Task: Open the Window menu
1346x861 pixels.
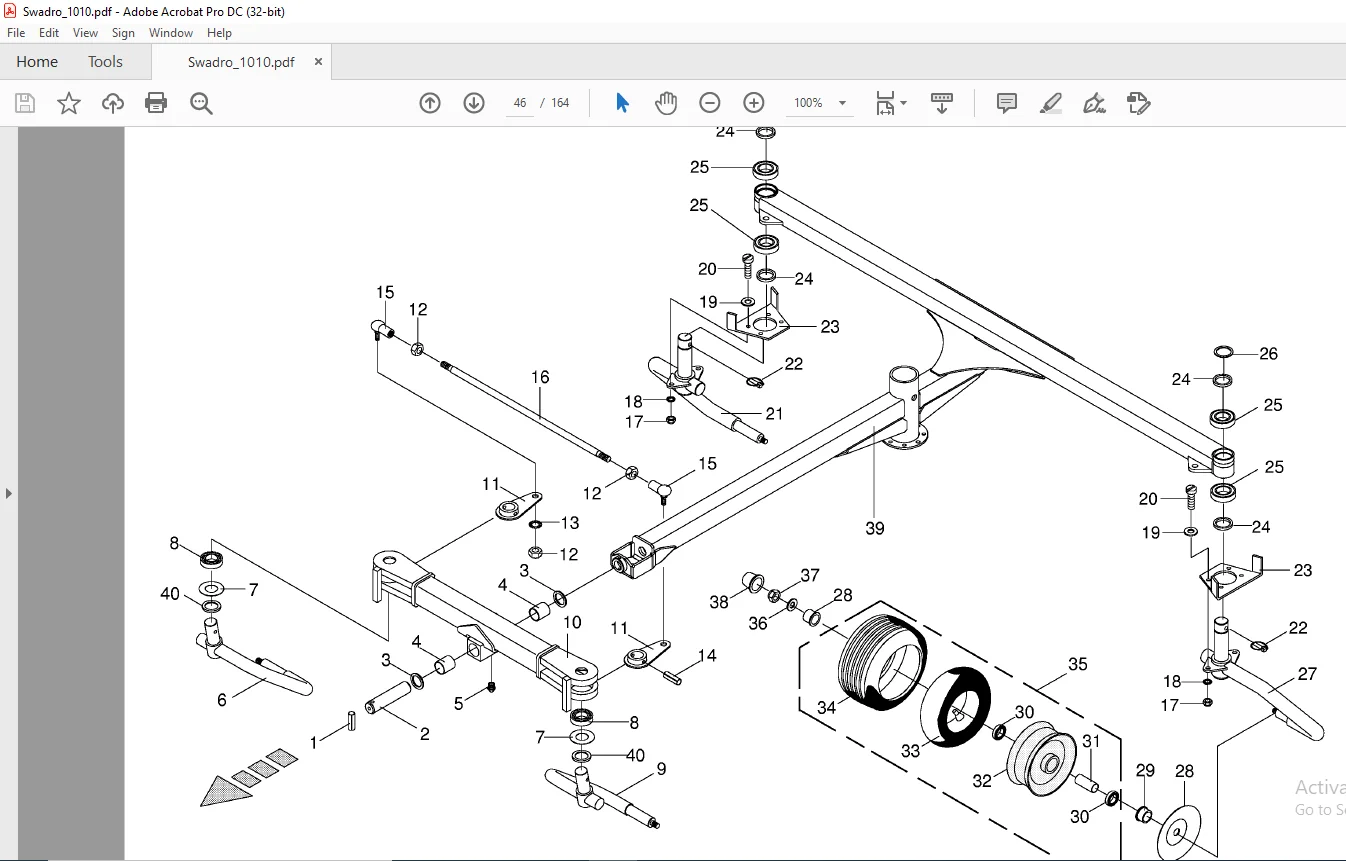Action: pos(171,33)
